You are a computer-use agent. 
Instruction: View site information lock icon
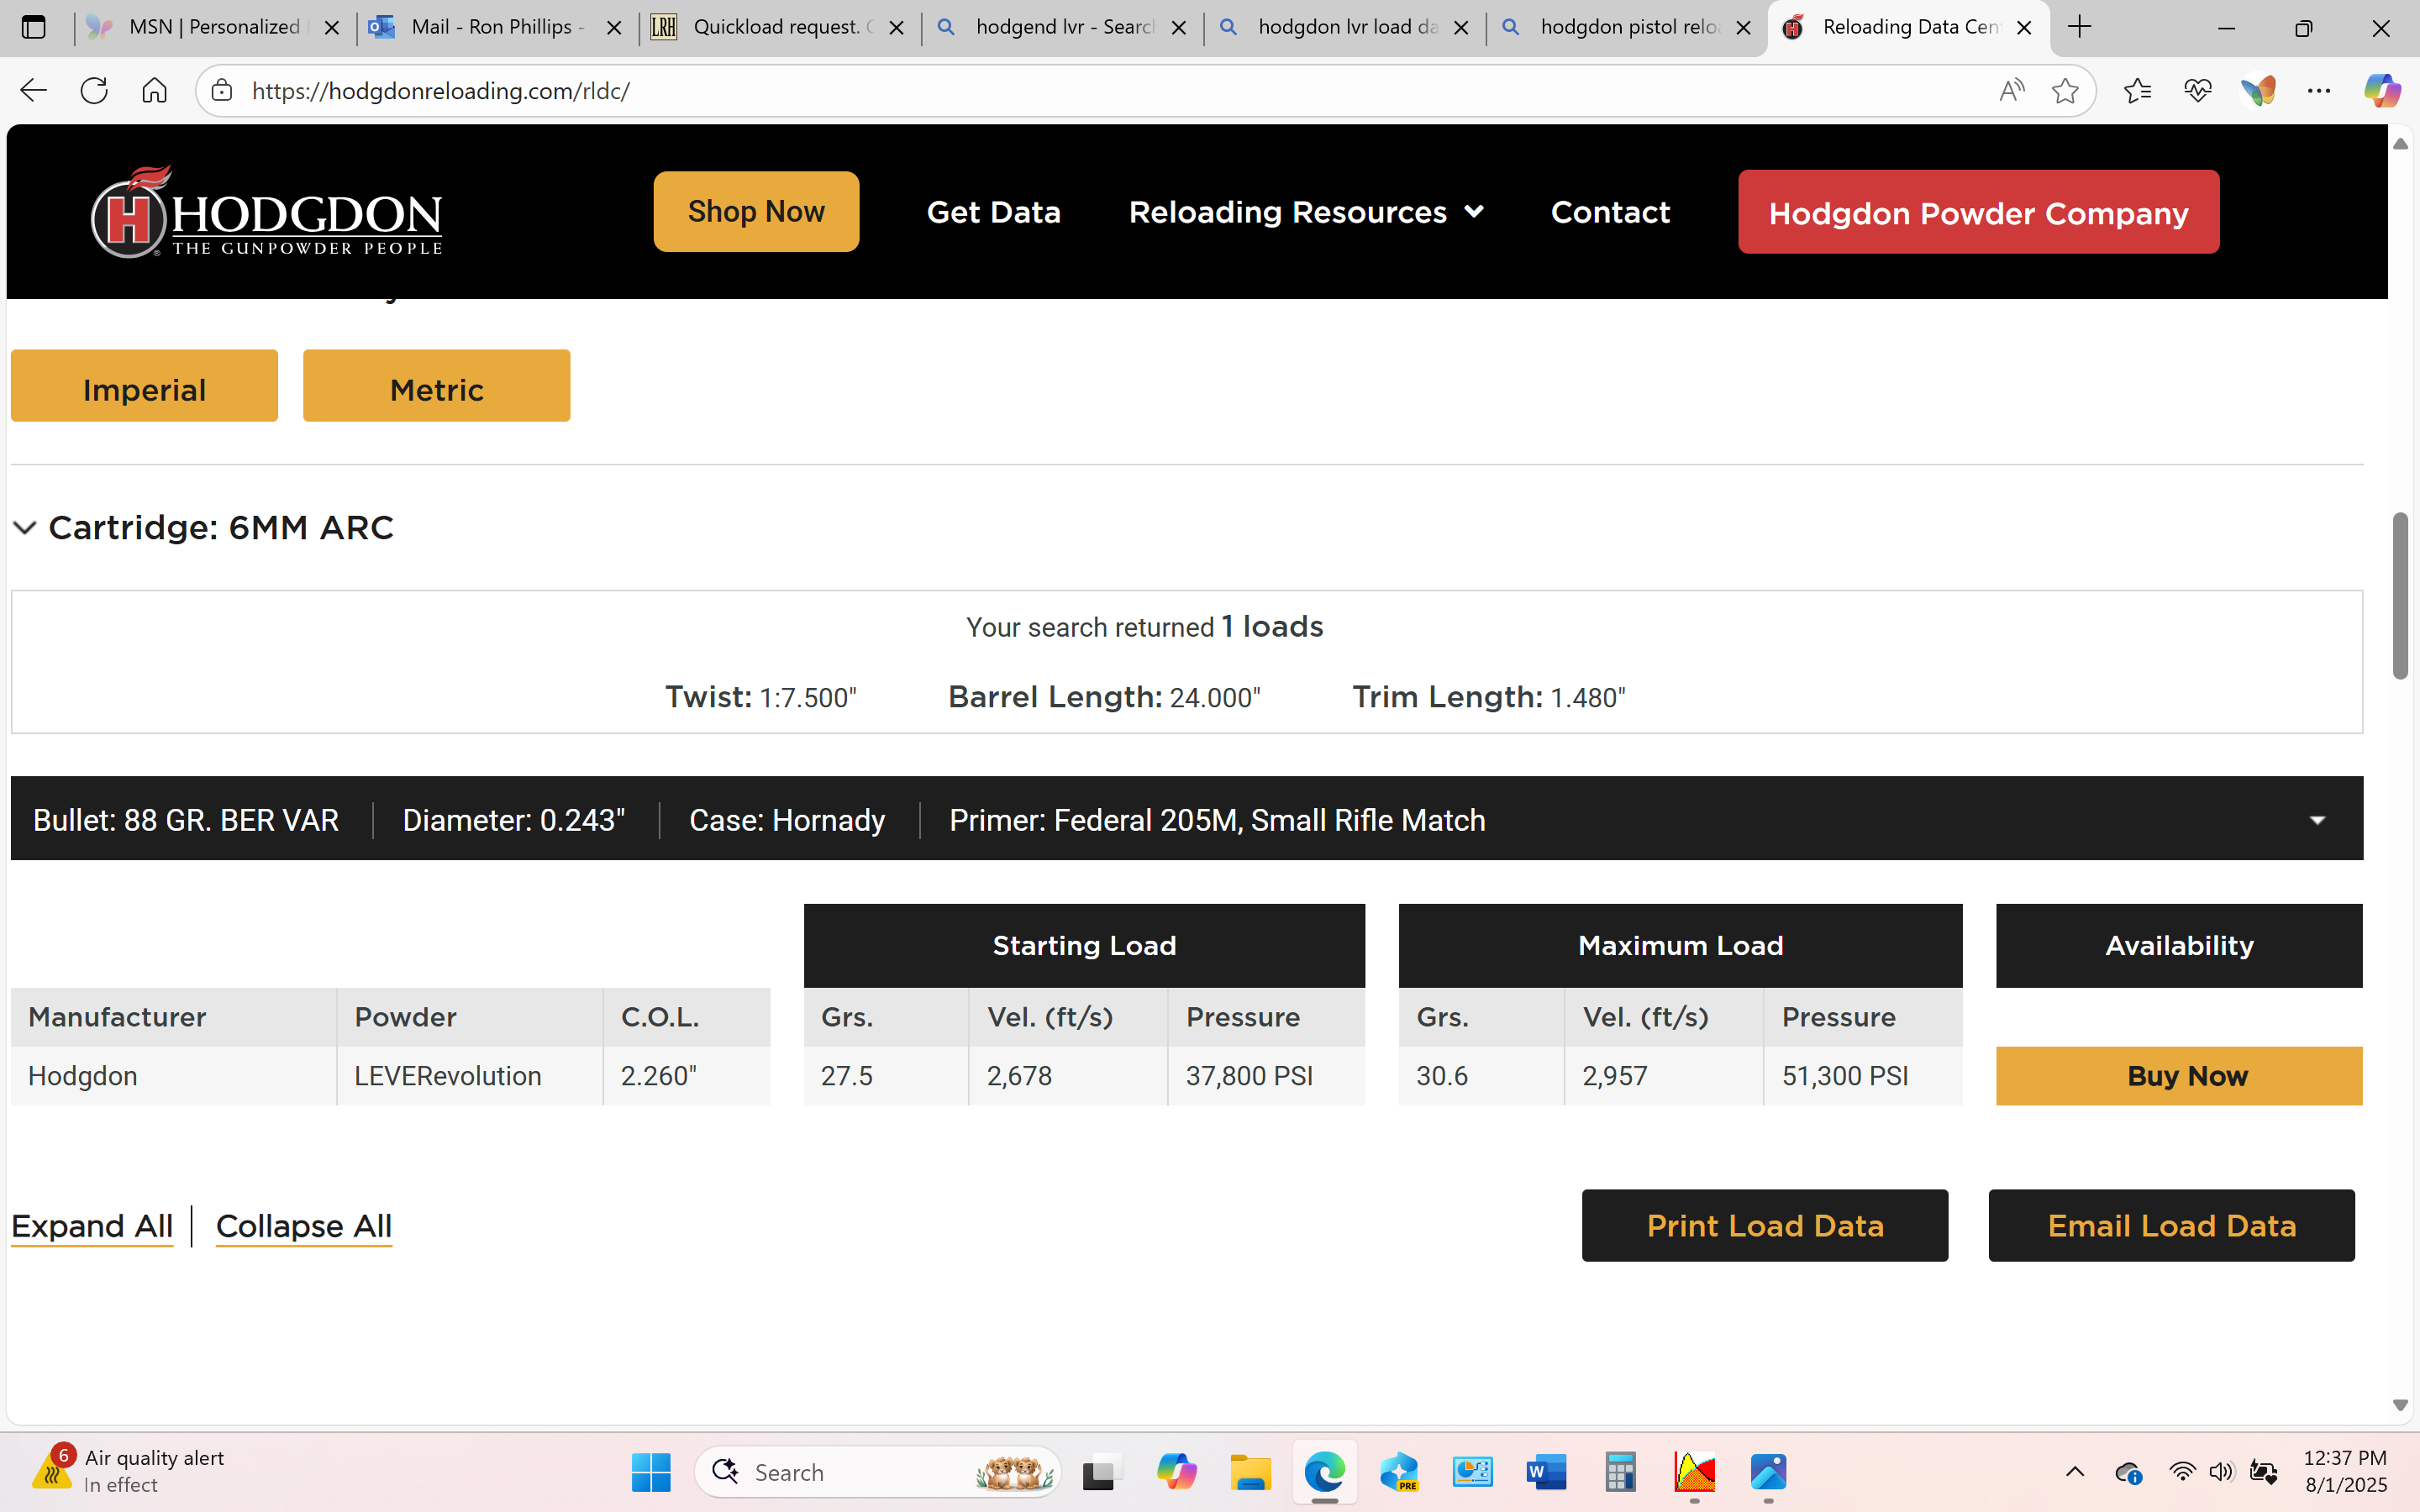tap(222, 91)
